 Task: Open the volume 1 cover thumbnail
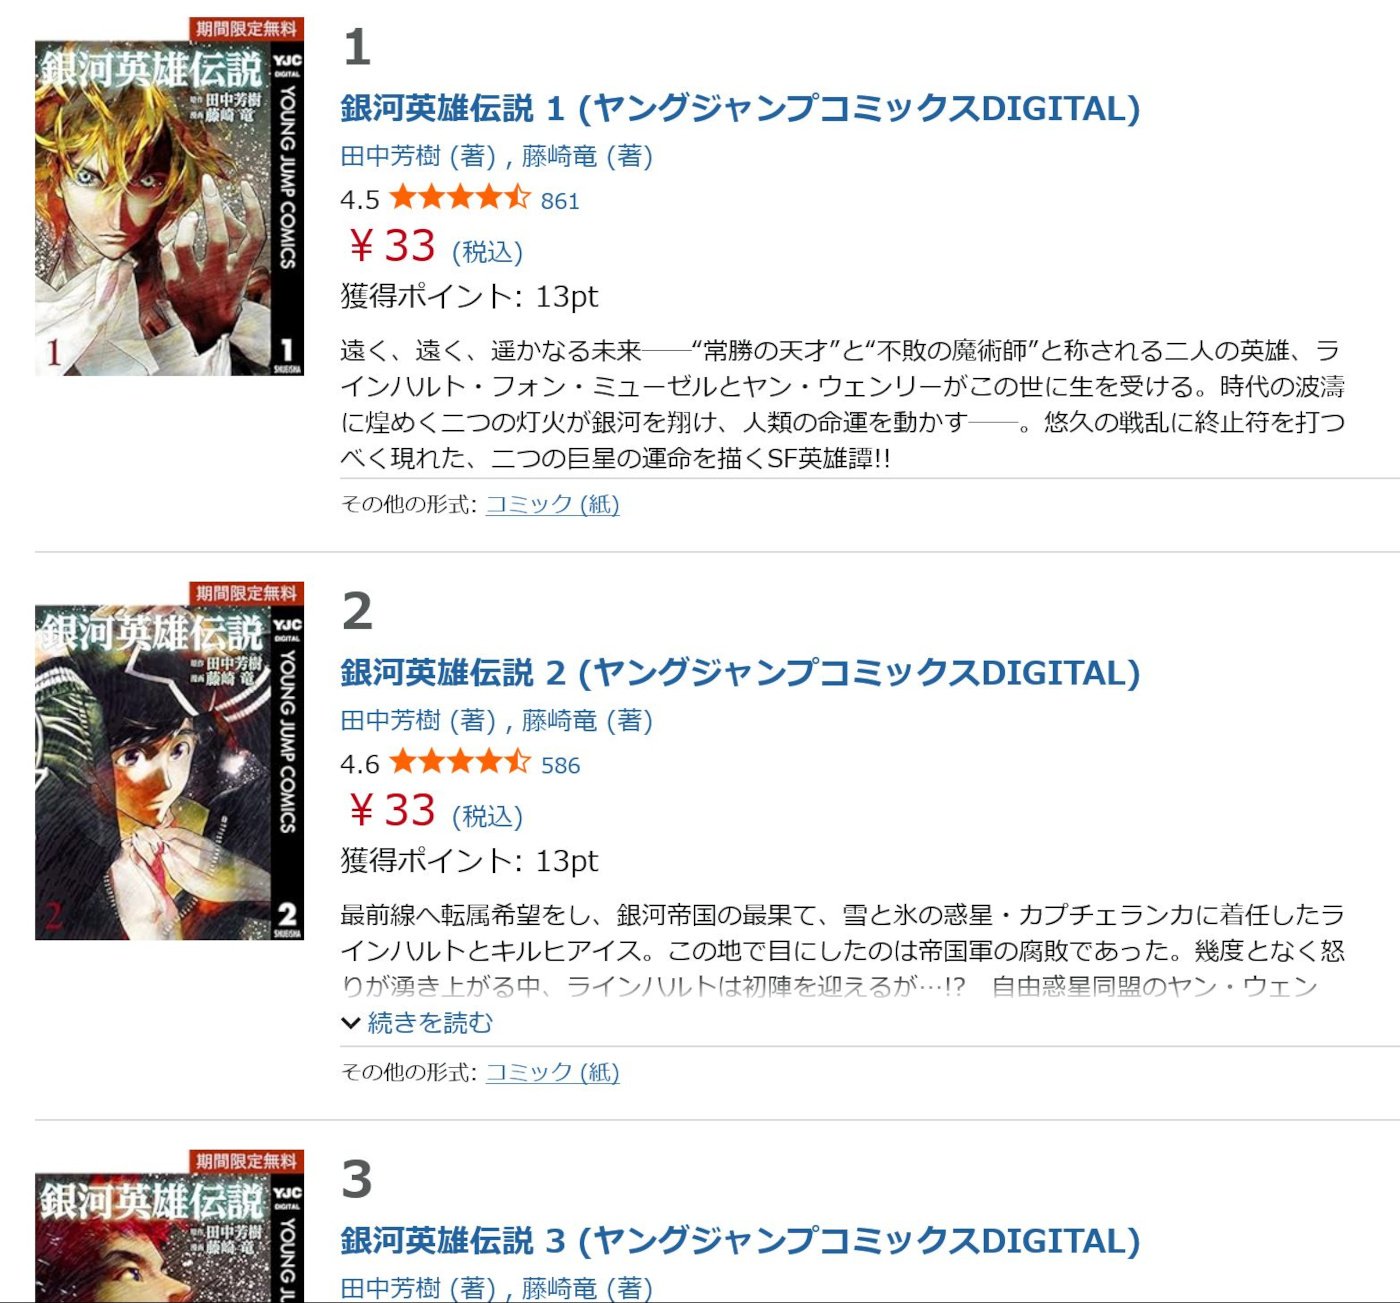click(x=169, y=208)
